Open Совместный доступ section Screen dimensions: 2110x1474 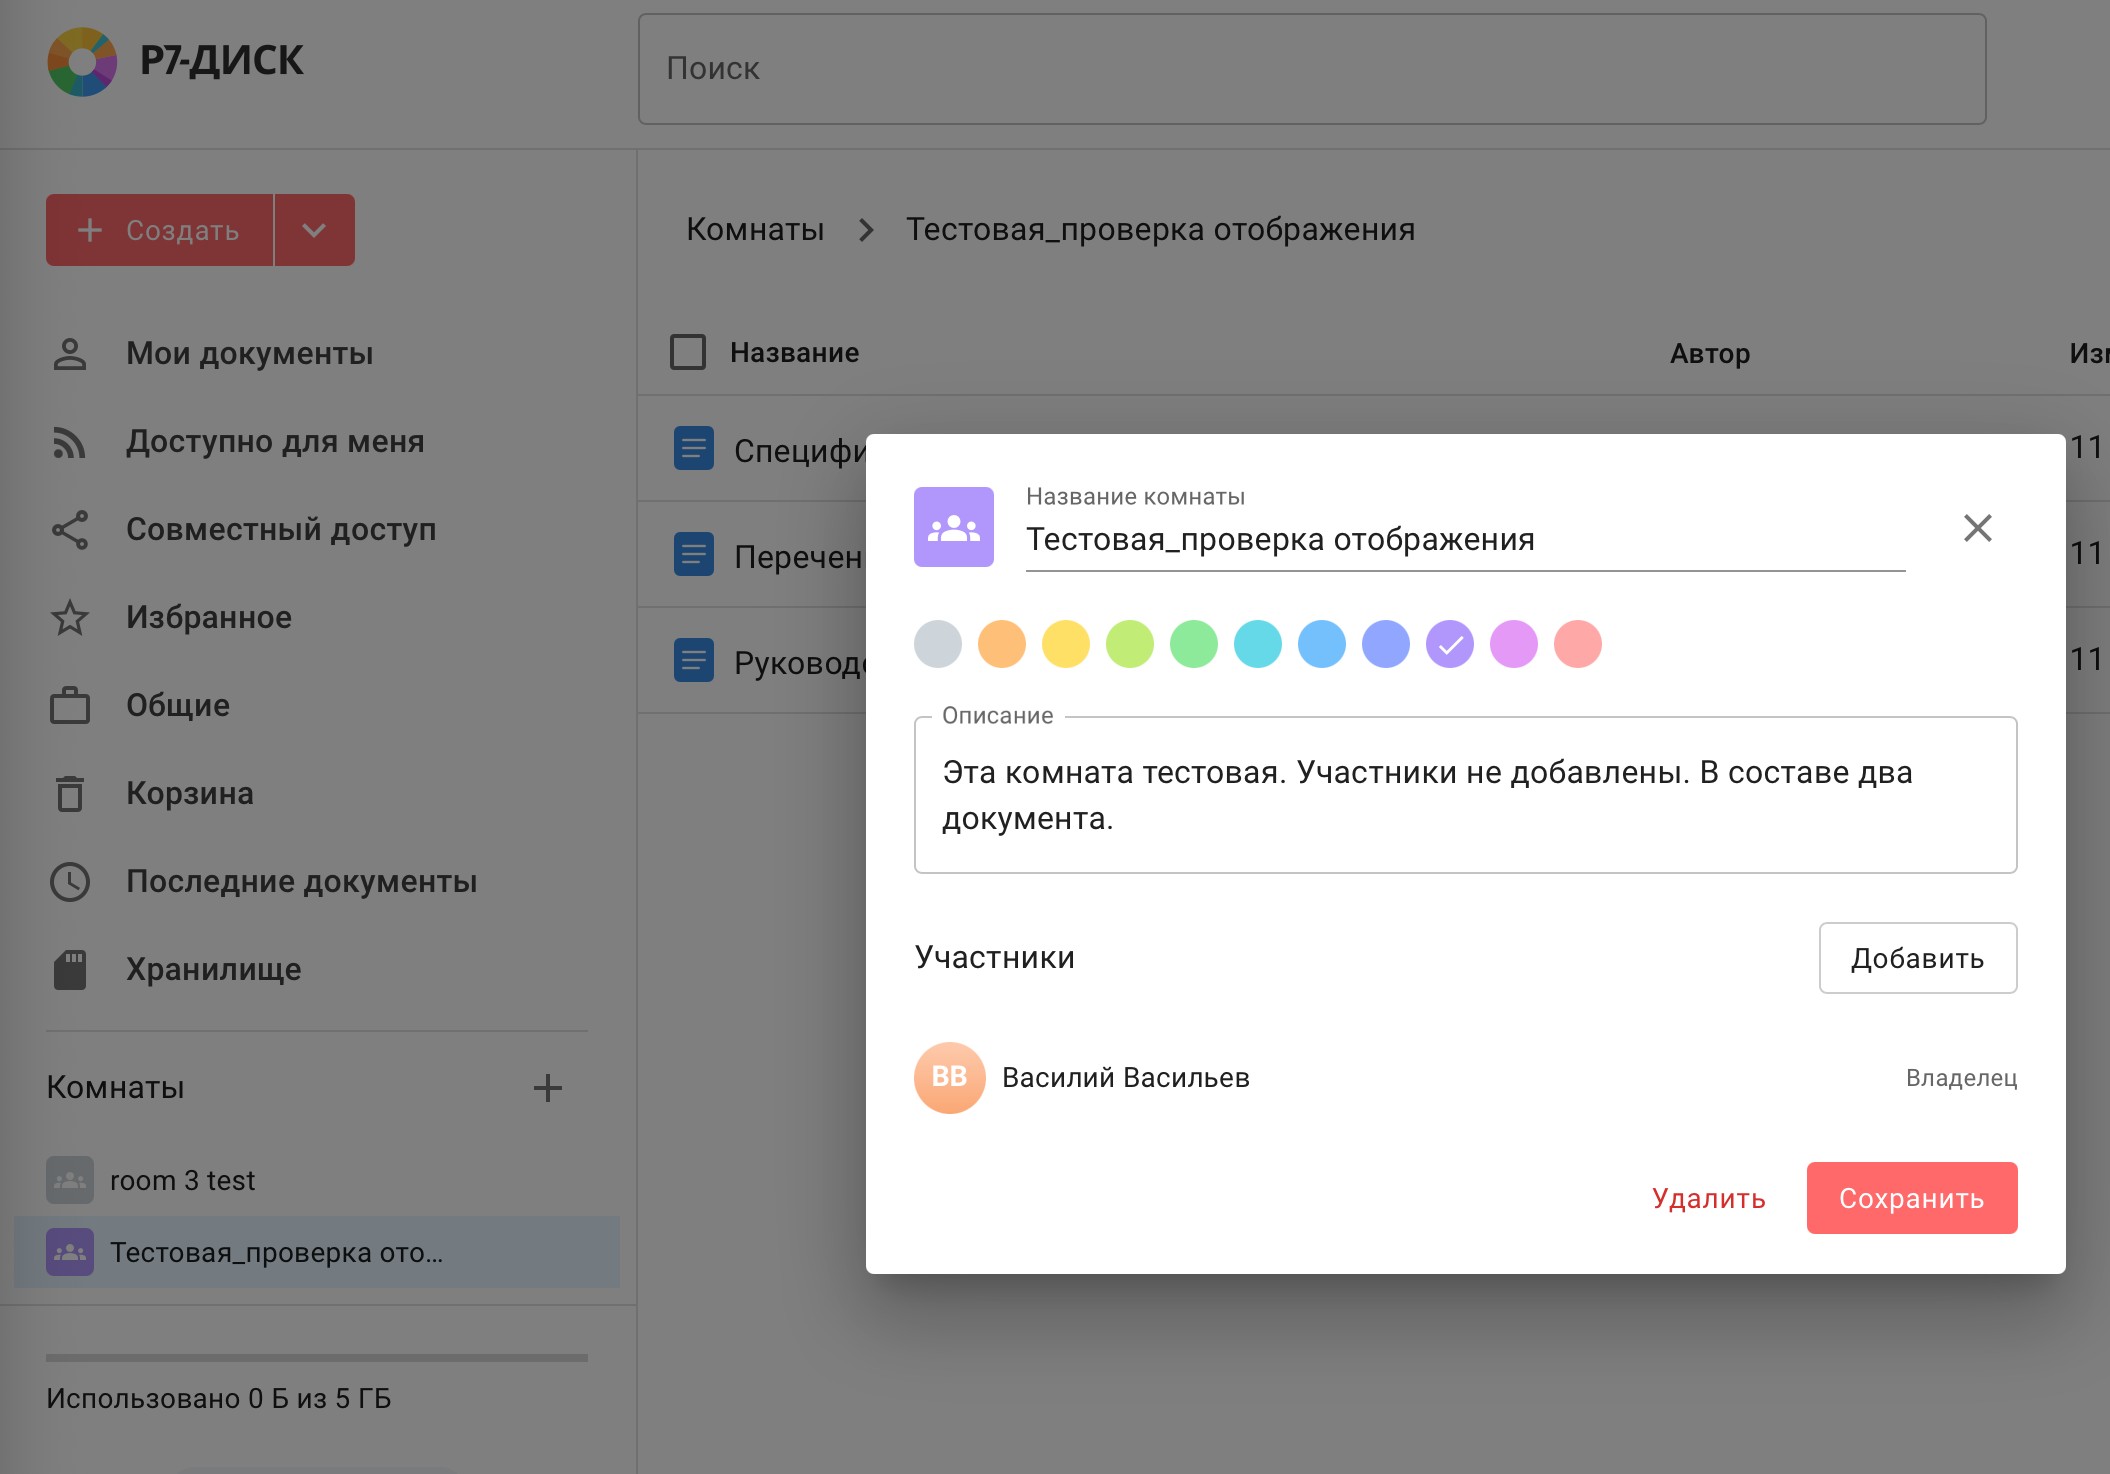click(281, 529)
